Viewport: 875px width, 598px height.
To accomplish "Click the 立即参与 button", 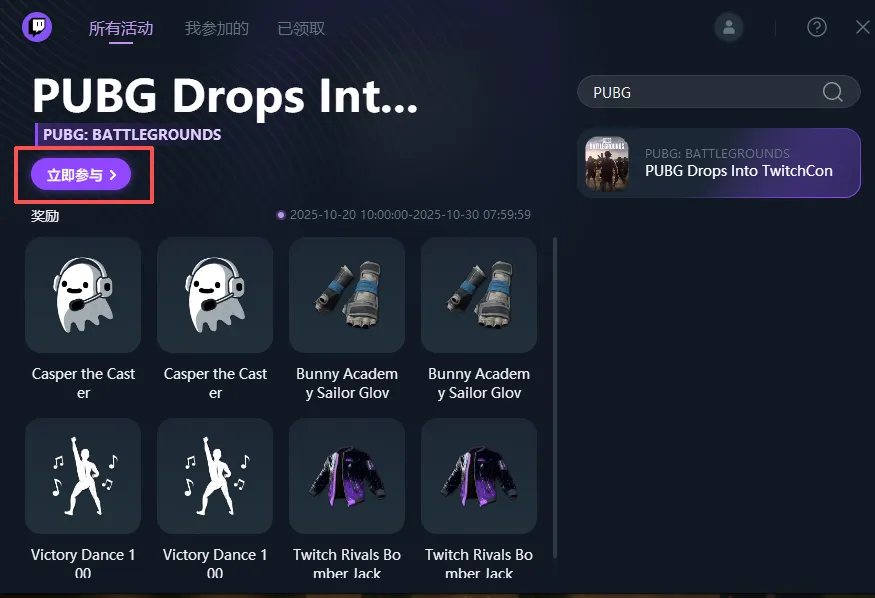I will click(81, 175).
